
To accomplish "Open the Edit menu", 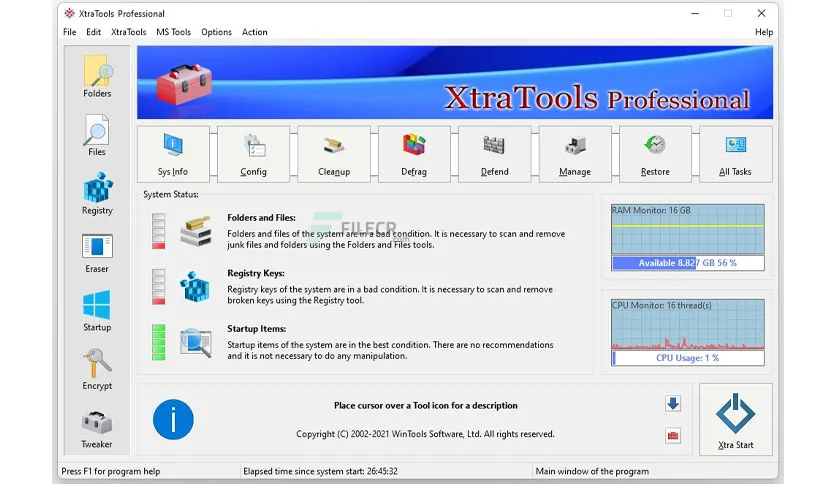I will tap(93, 32).
